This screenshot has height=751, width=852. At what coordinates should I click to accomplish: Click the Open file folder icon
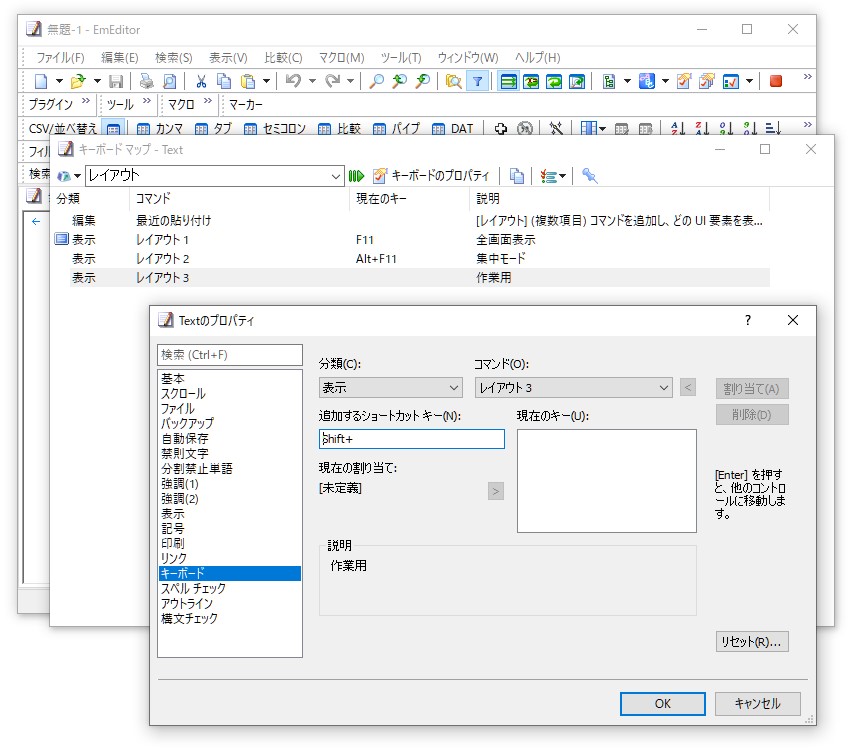78,82
